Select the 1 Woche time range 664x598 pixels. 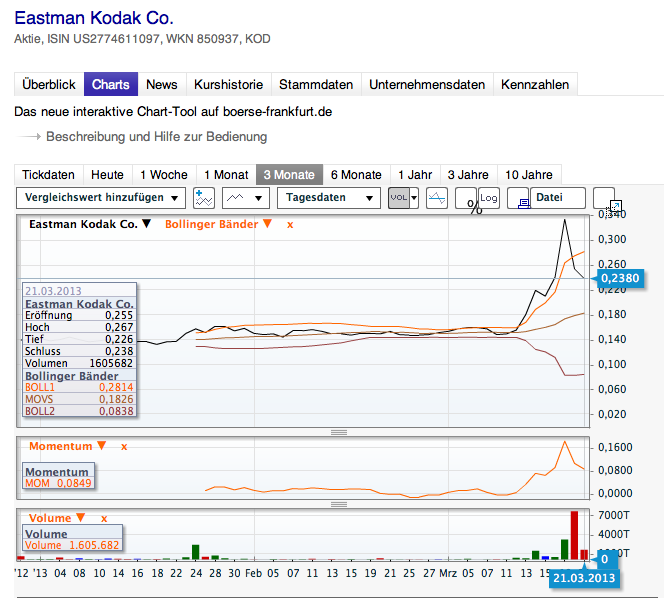(x=164, y=174)
